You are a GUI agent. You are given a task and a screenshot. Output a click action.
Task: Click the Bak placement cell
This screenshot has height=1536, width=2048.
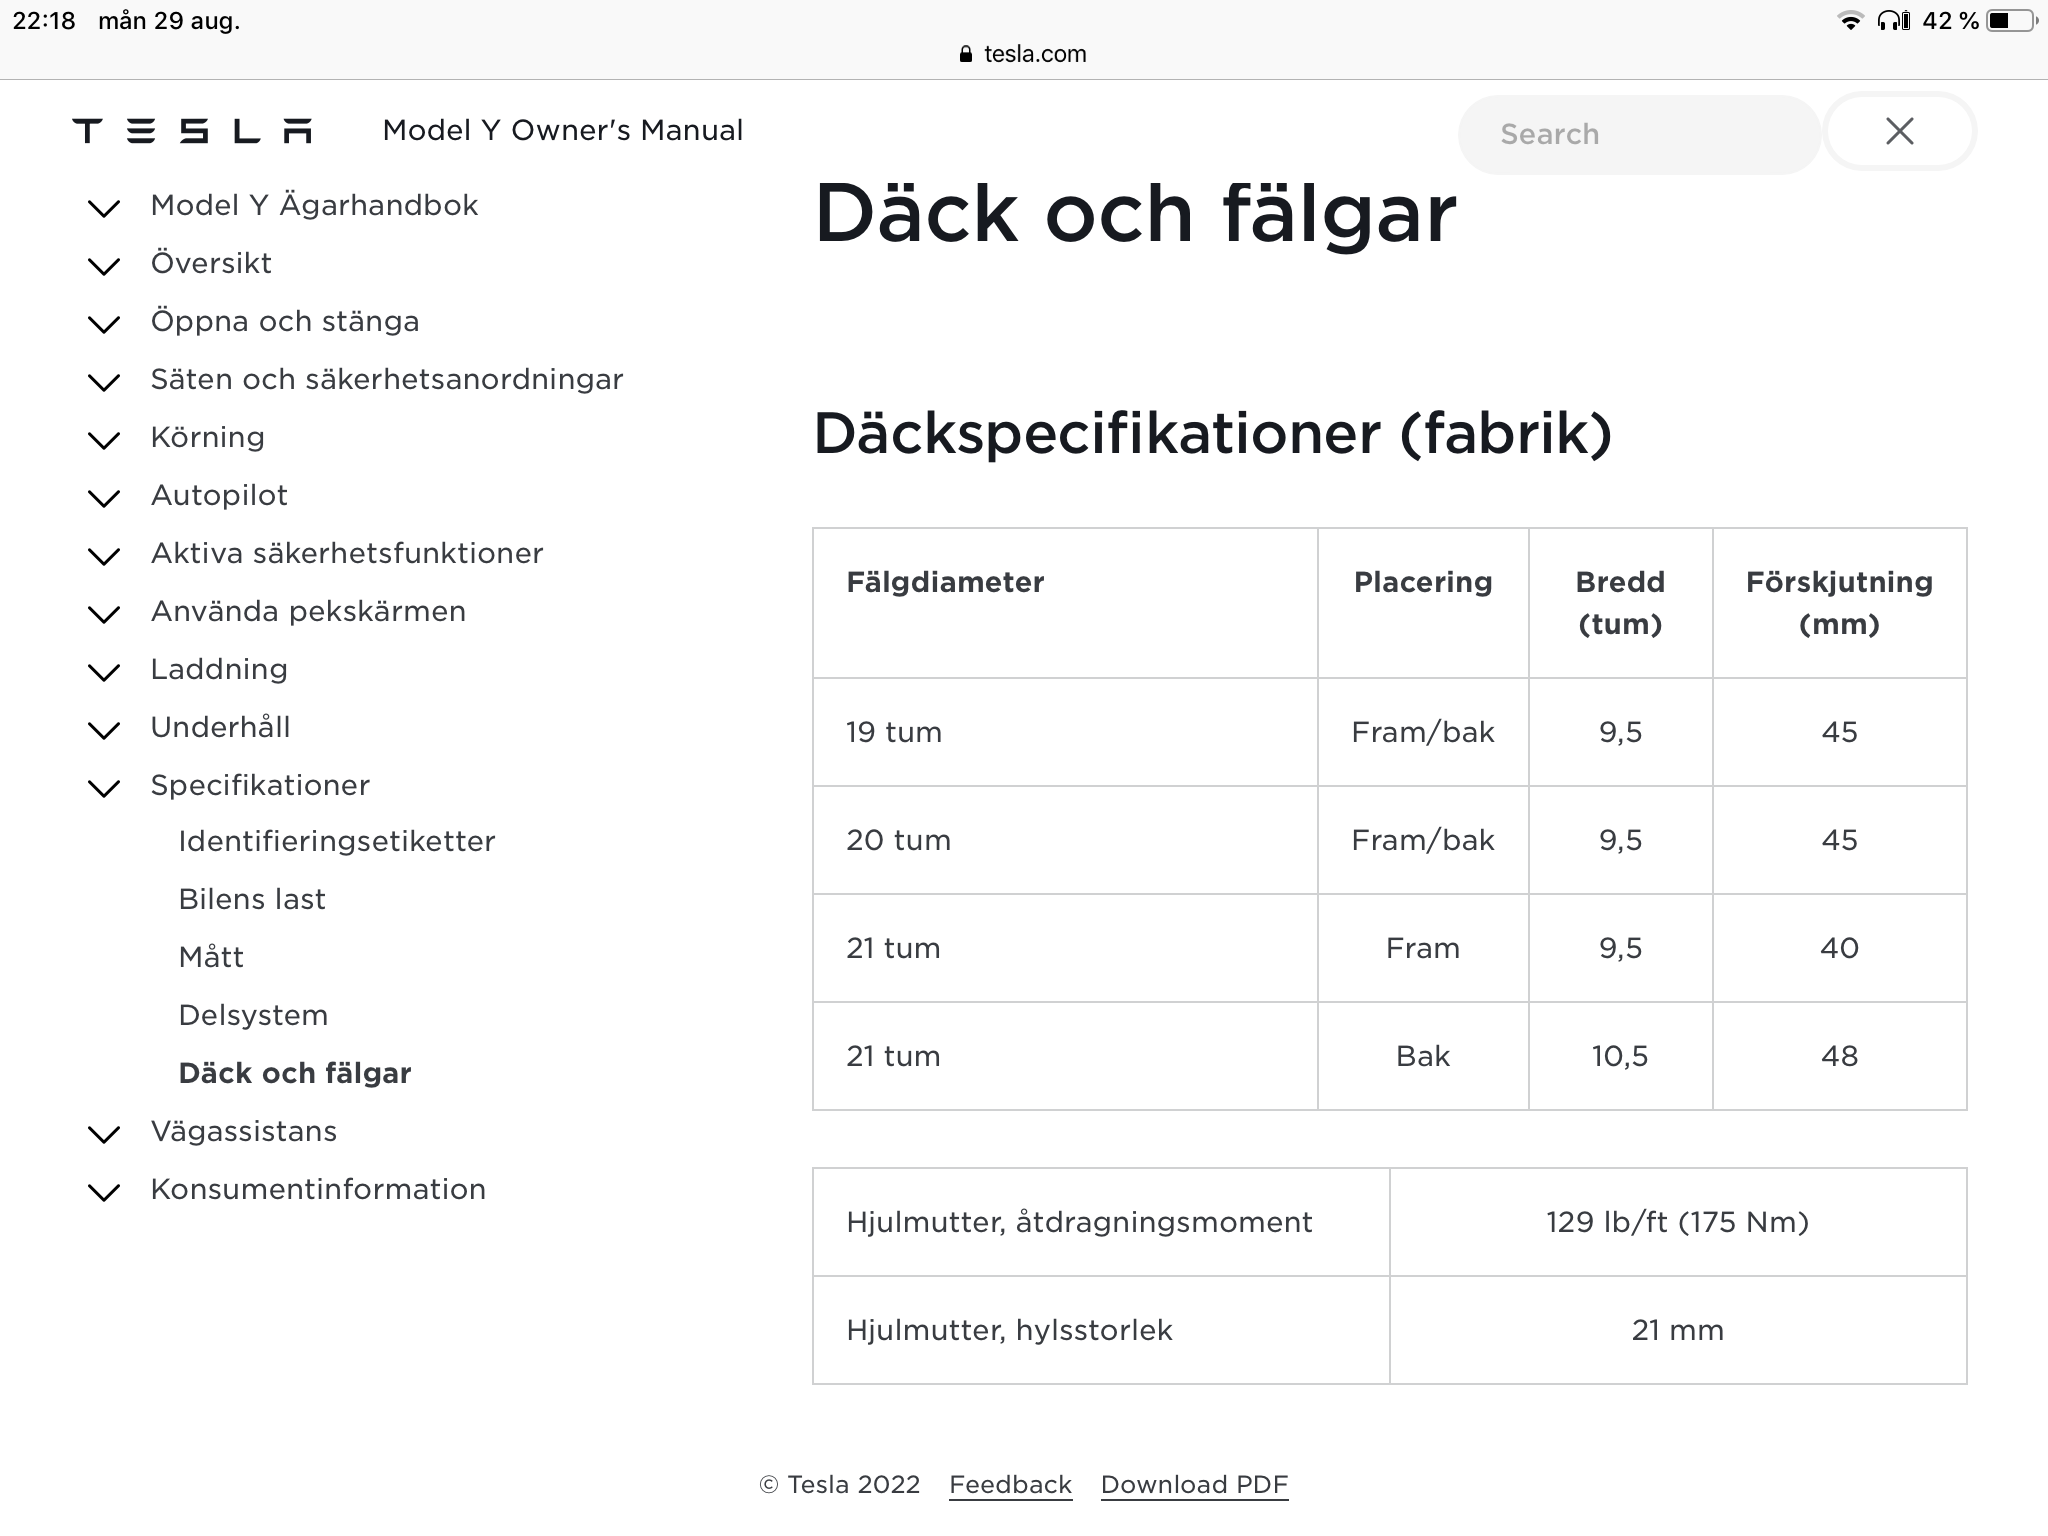tap(1423, 1056)
